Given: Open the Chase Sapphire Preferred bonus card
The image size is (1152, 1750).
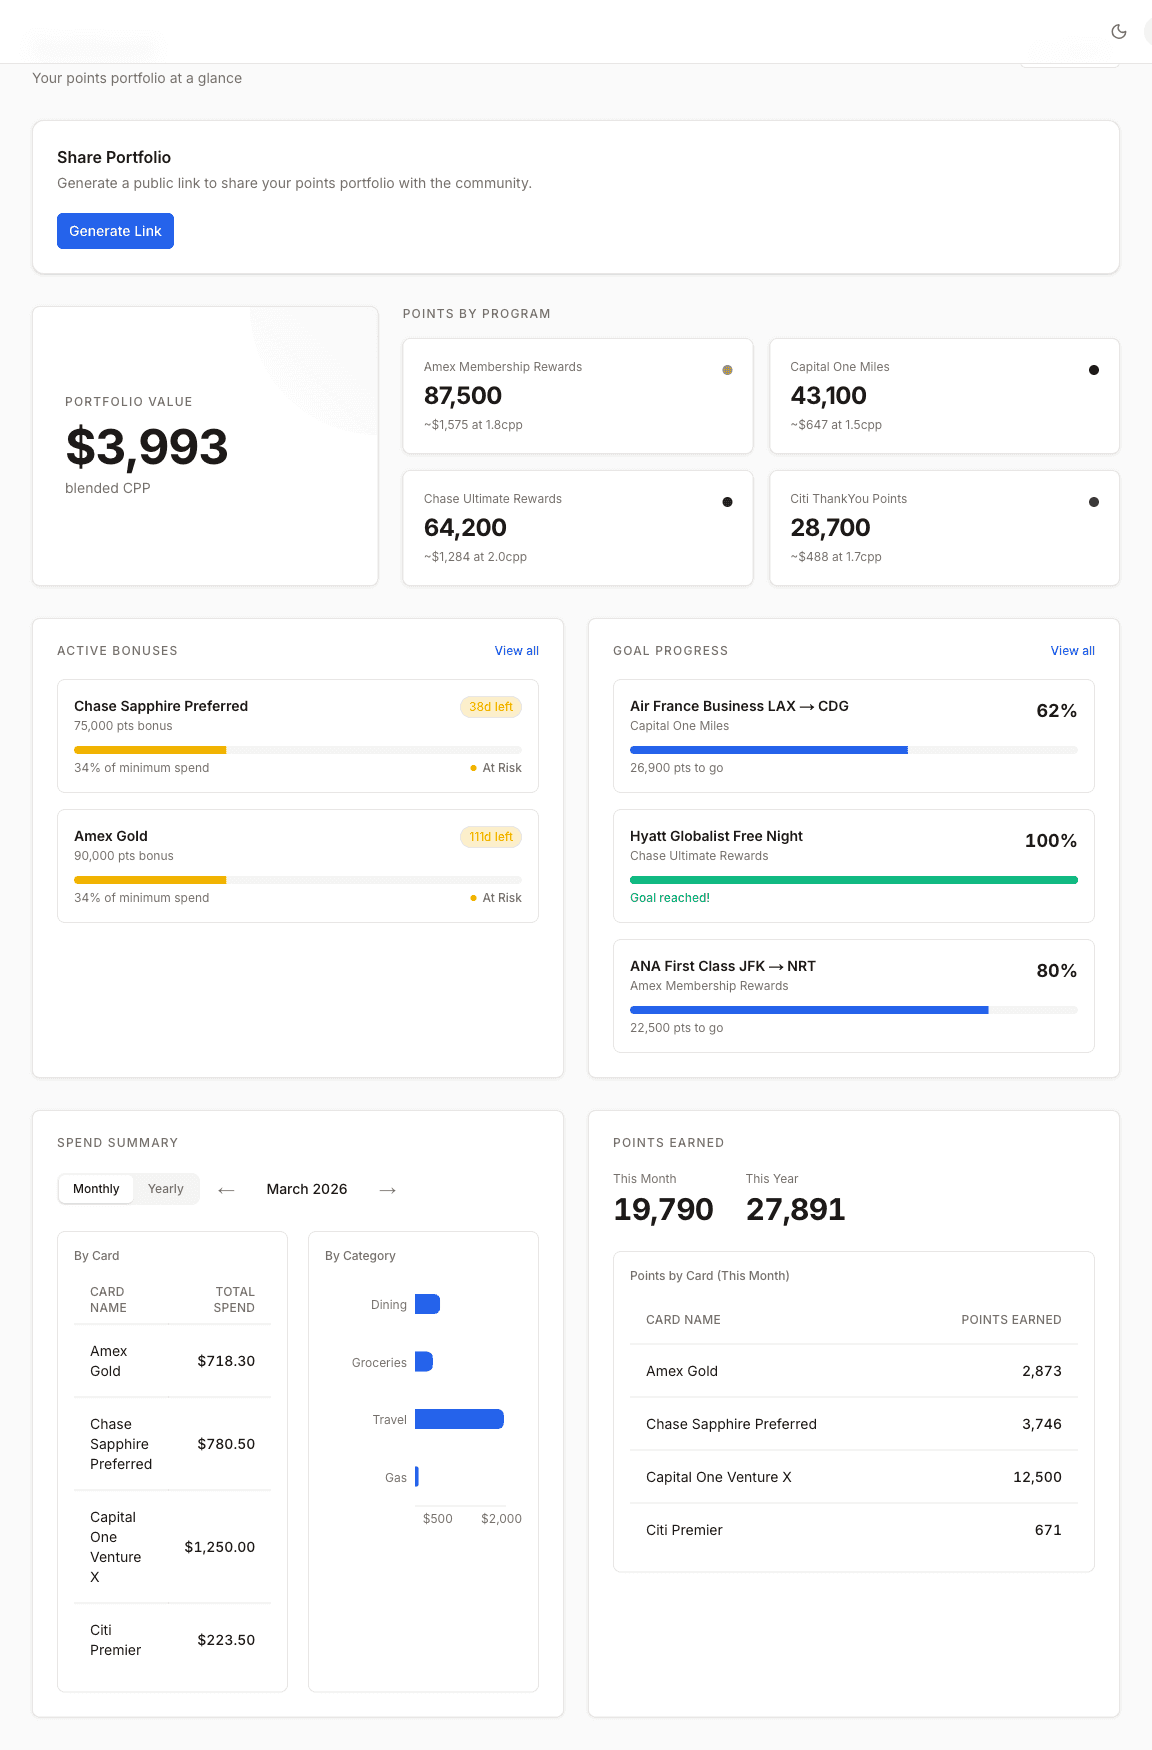Looking at the screenshot, I should click(298, 736).
